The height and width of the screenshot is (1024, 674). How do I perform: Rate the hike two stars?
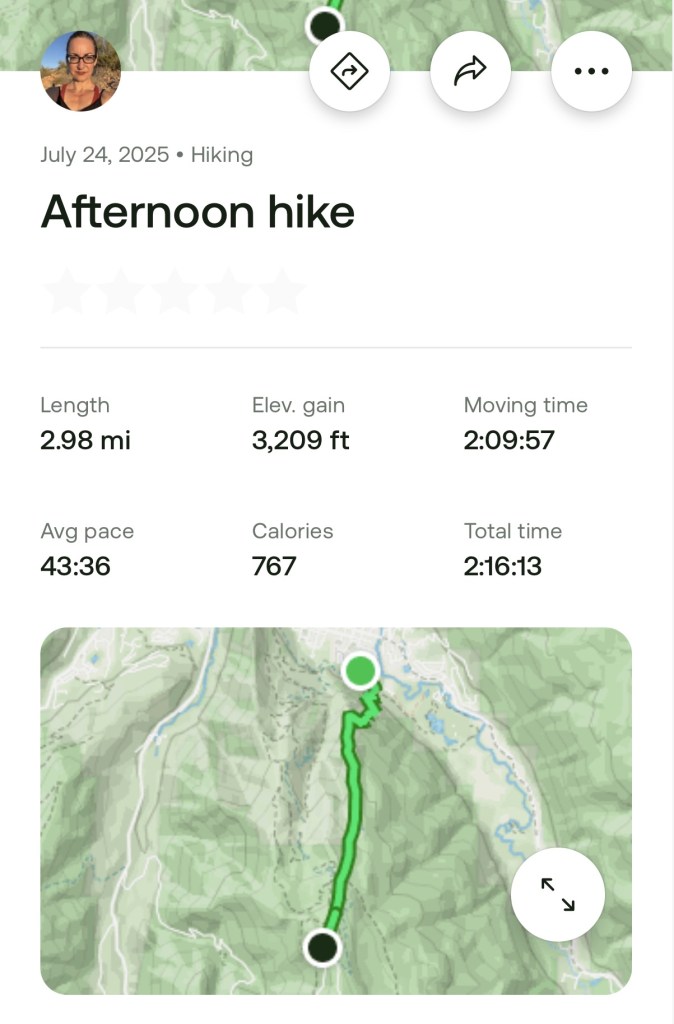tap(120, 292)
